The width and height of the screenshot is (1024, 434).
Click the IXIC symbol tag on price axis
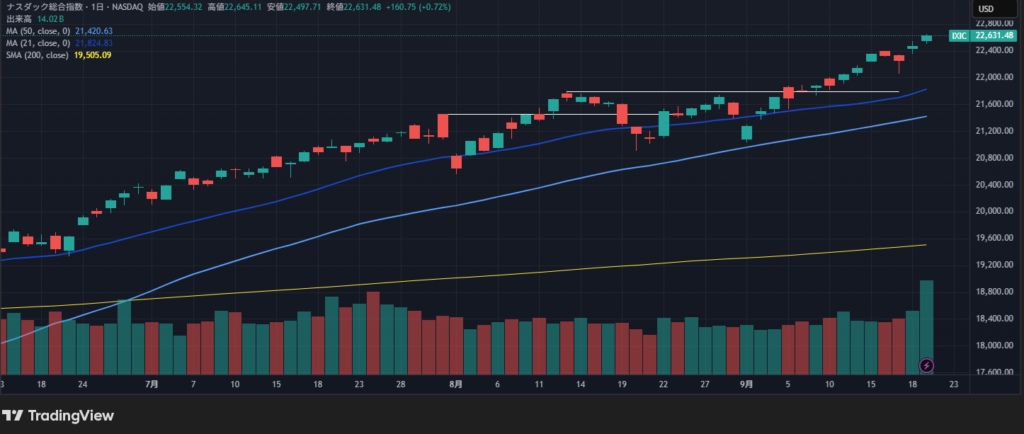[958, 36]
